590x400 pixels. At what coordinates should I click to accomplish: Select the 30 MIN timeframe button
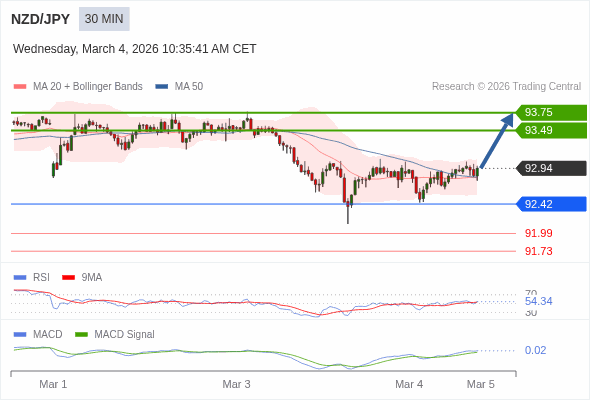pos(104,19)
